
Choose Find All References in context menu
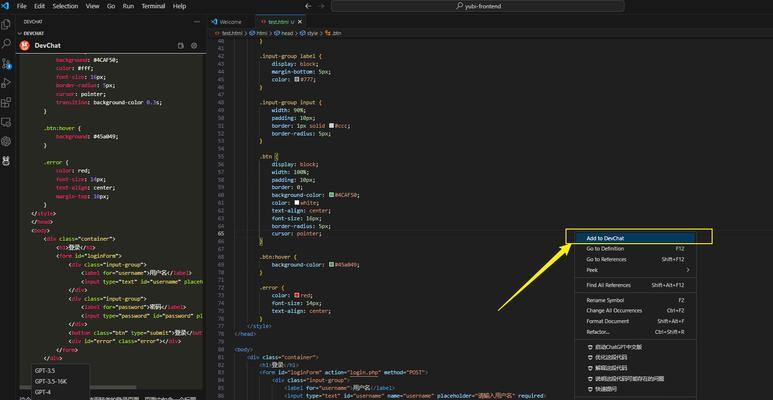(x=635, y=285)
